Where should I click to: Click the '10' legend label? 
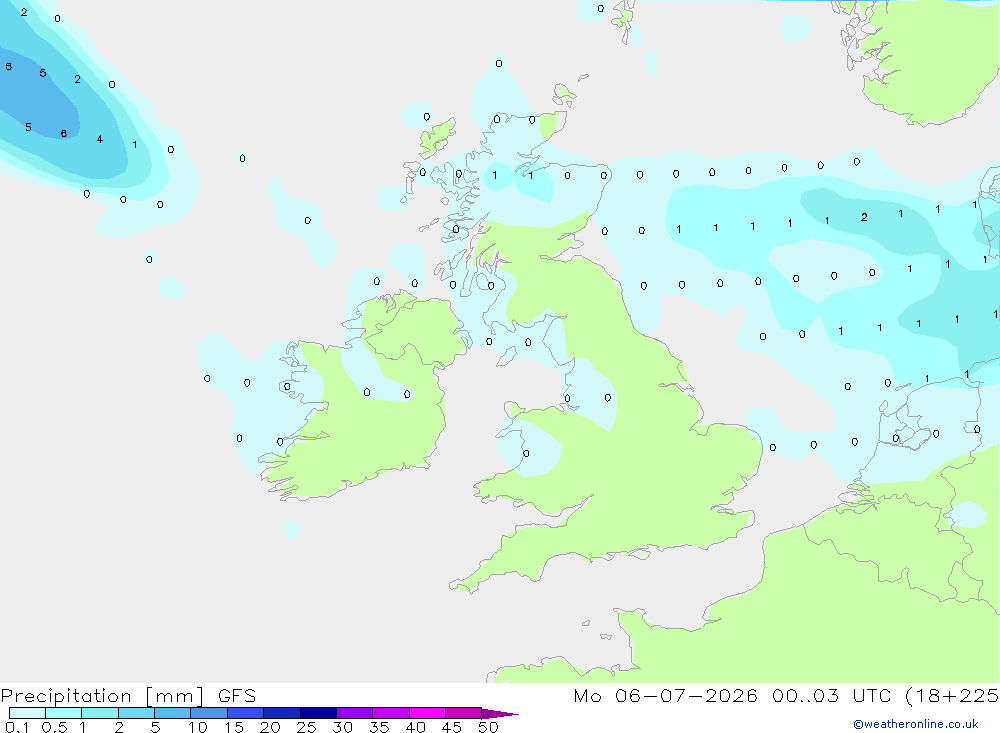tap(198, 727)
